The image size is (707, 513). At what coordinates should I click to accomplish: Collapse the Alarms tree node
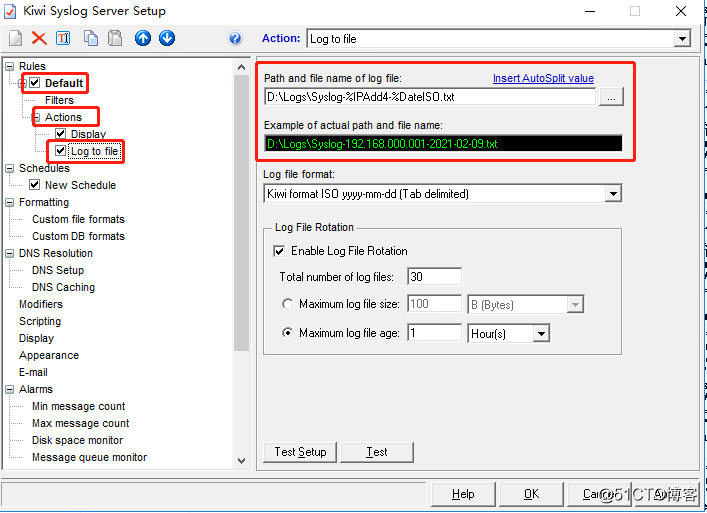point(9,389)
